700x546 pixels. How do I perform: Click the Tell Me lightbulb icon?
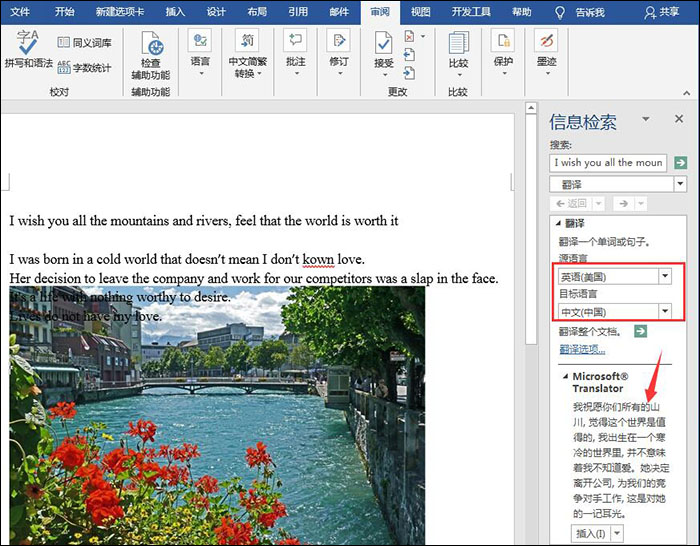(560, 13)
